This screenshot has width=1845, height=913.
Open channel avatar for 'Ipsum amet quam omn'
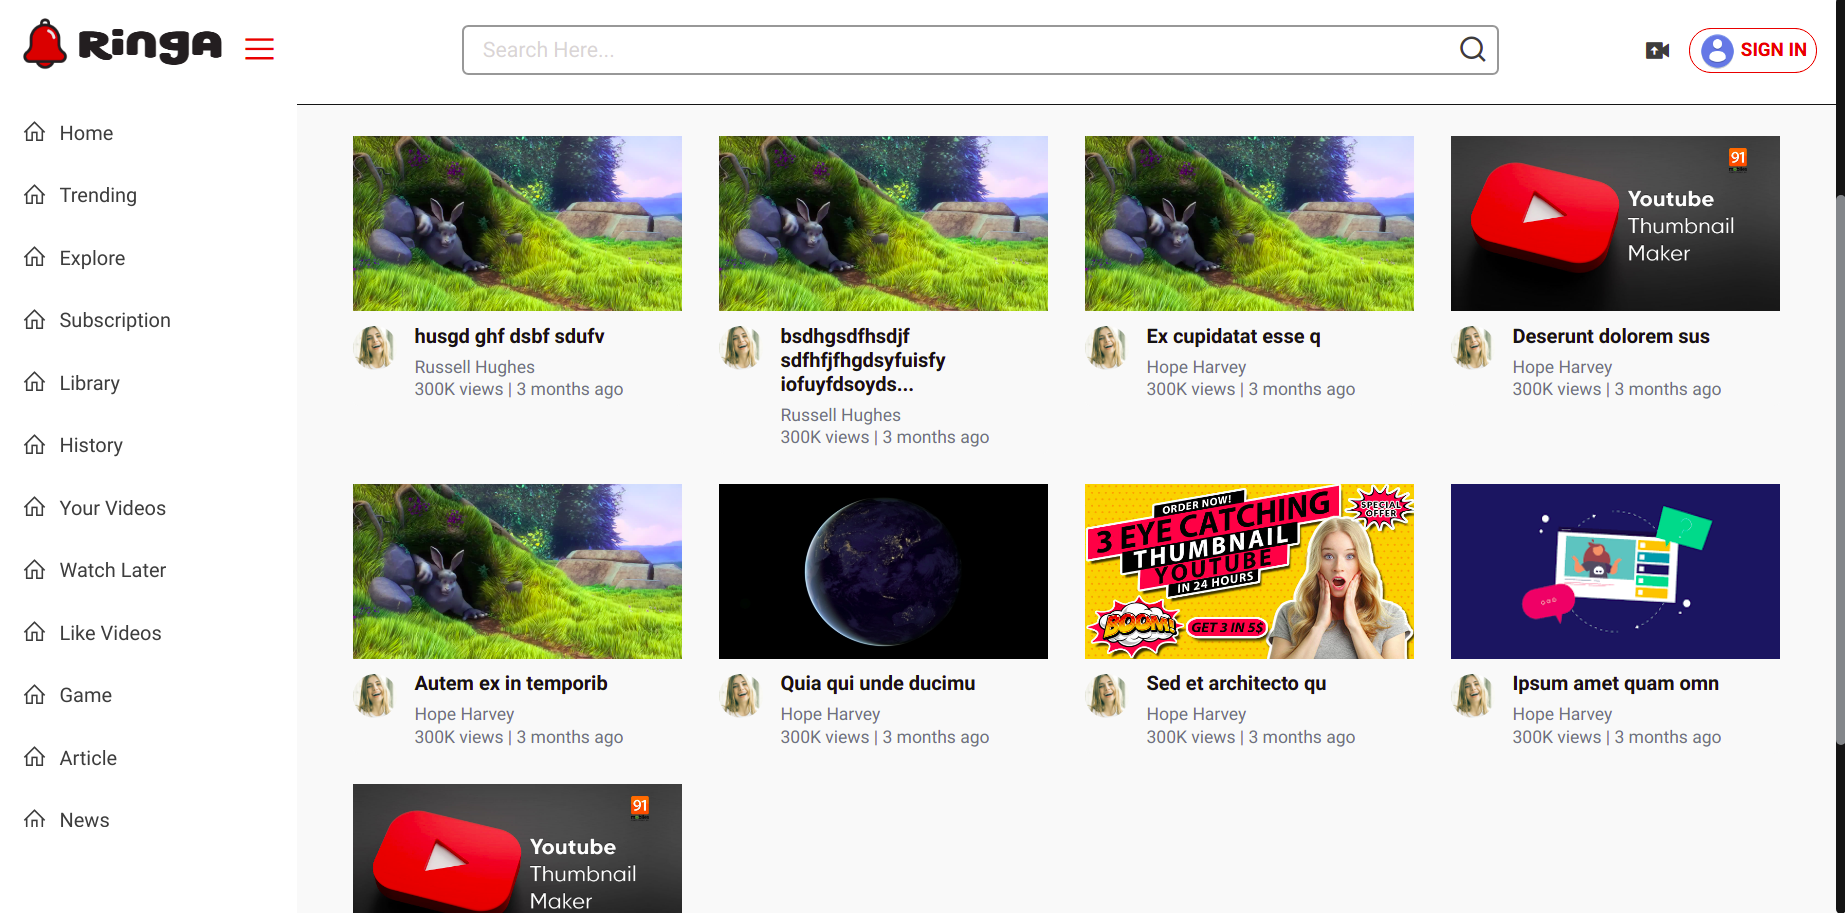point(1474,695)
